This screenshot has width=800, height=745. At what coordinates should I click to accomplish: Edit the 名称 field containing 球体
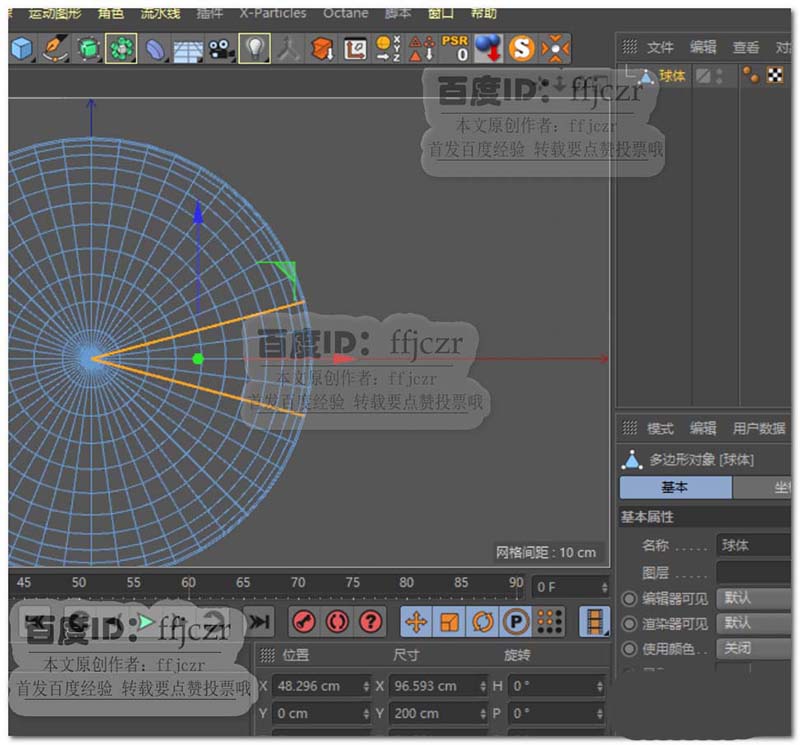coord(754,545)
